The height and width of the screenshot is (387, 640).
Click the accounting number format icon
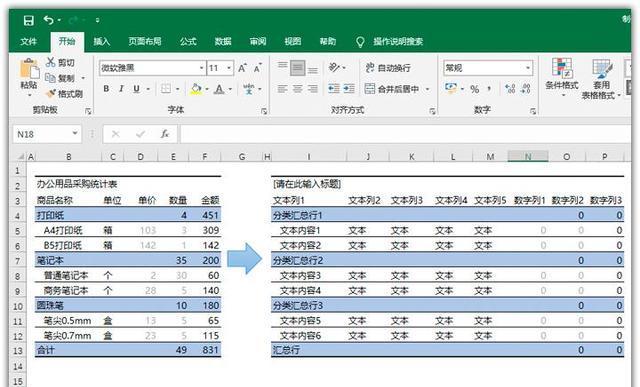point(451,89)
